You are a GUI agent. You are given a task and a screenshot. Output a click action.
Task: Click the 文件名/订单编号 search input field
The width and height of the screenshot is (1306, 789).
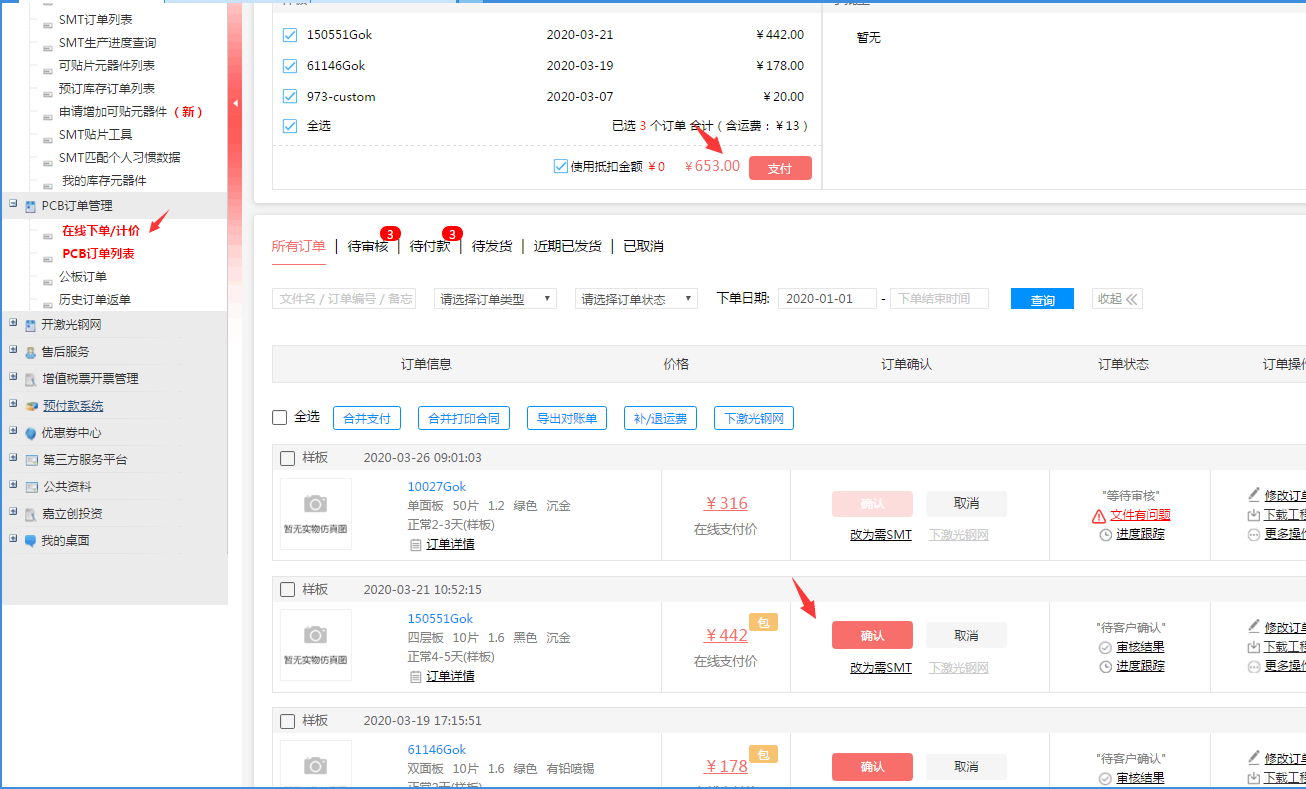pyautogui.click(x=344, y=299)
